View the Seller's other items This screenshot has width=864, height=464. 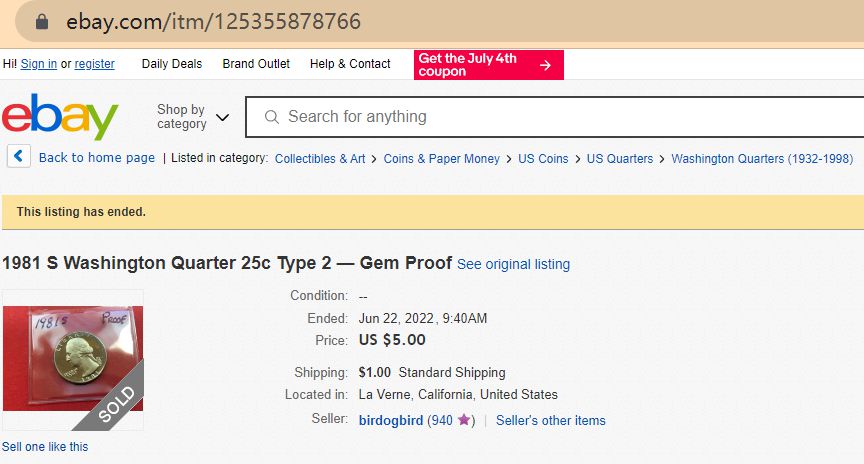coord(551,420)
